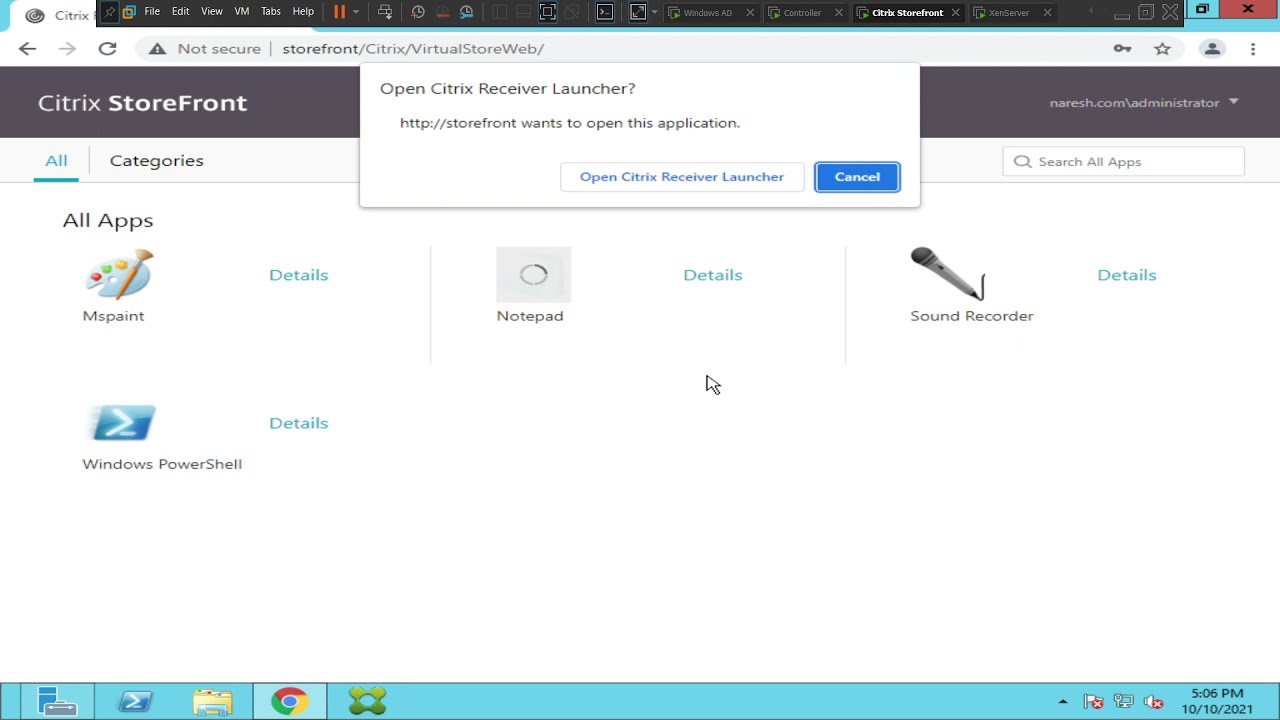Open VMware snapshot manager icon
Image resolution: width=1280 pixels, height=720 pixels.
coord(466,12)
